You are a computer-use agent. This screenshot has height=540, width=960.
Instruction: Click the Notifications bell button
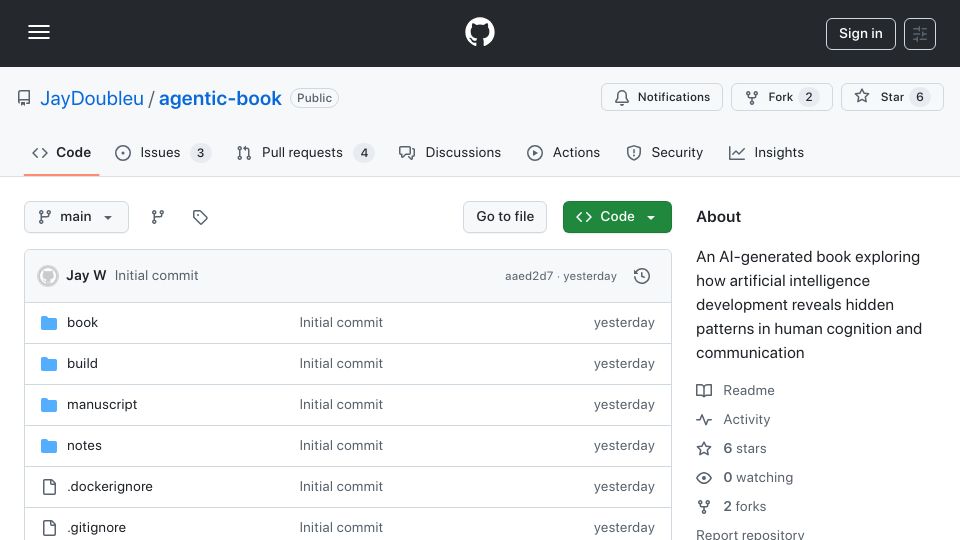(662, 97)
